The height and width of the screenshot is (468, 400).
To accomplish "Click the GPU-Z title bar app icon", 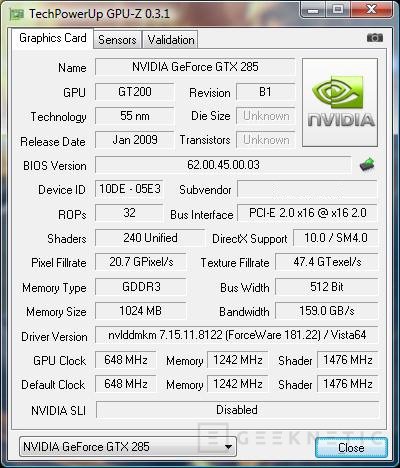I will [x=17, y=14].
